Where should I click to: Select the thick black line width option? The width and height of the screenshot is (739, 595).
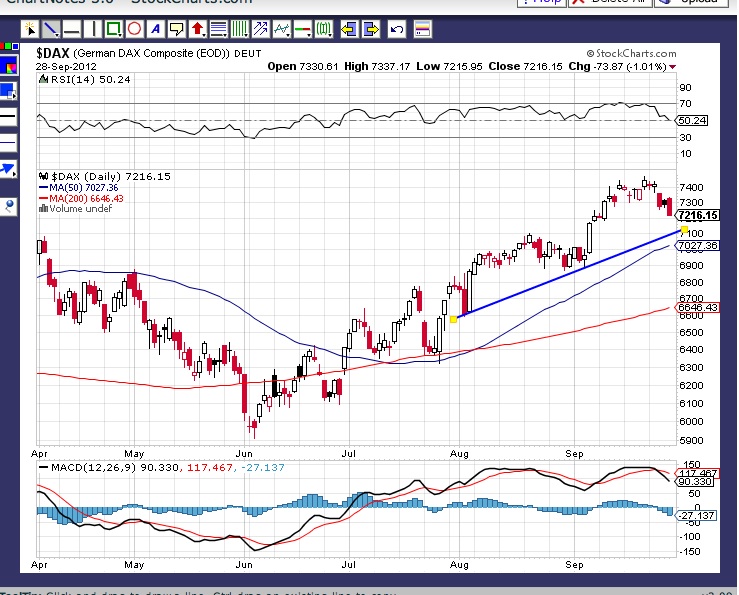point(8,116)
